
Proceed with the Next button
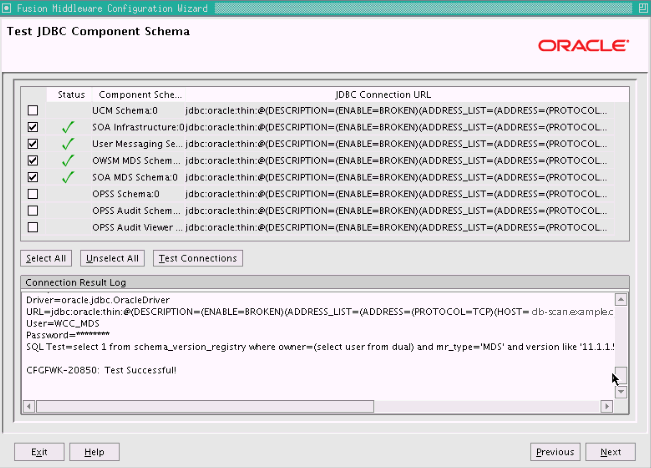pyautogui.click(x=610, y=452)
